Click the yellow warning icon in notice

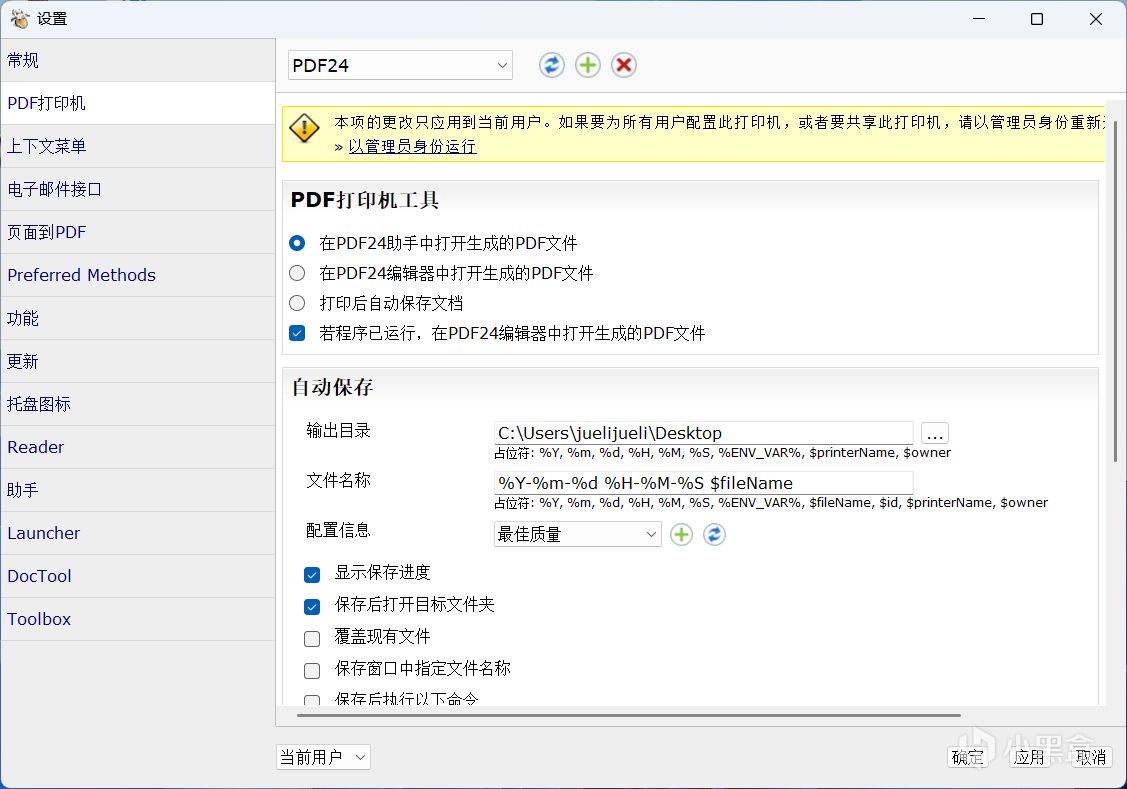[304, 129]
